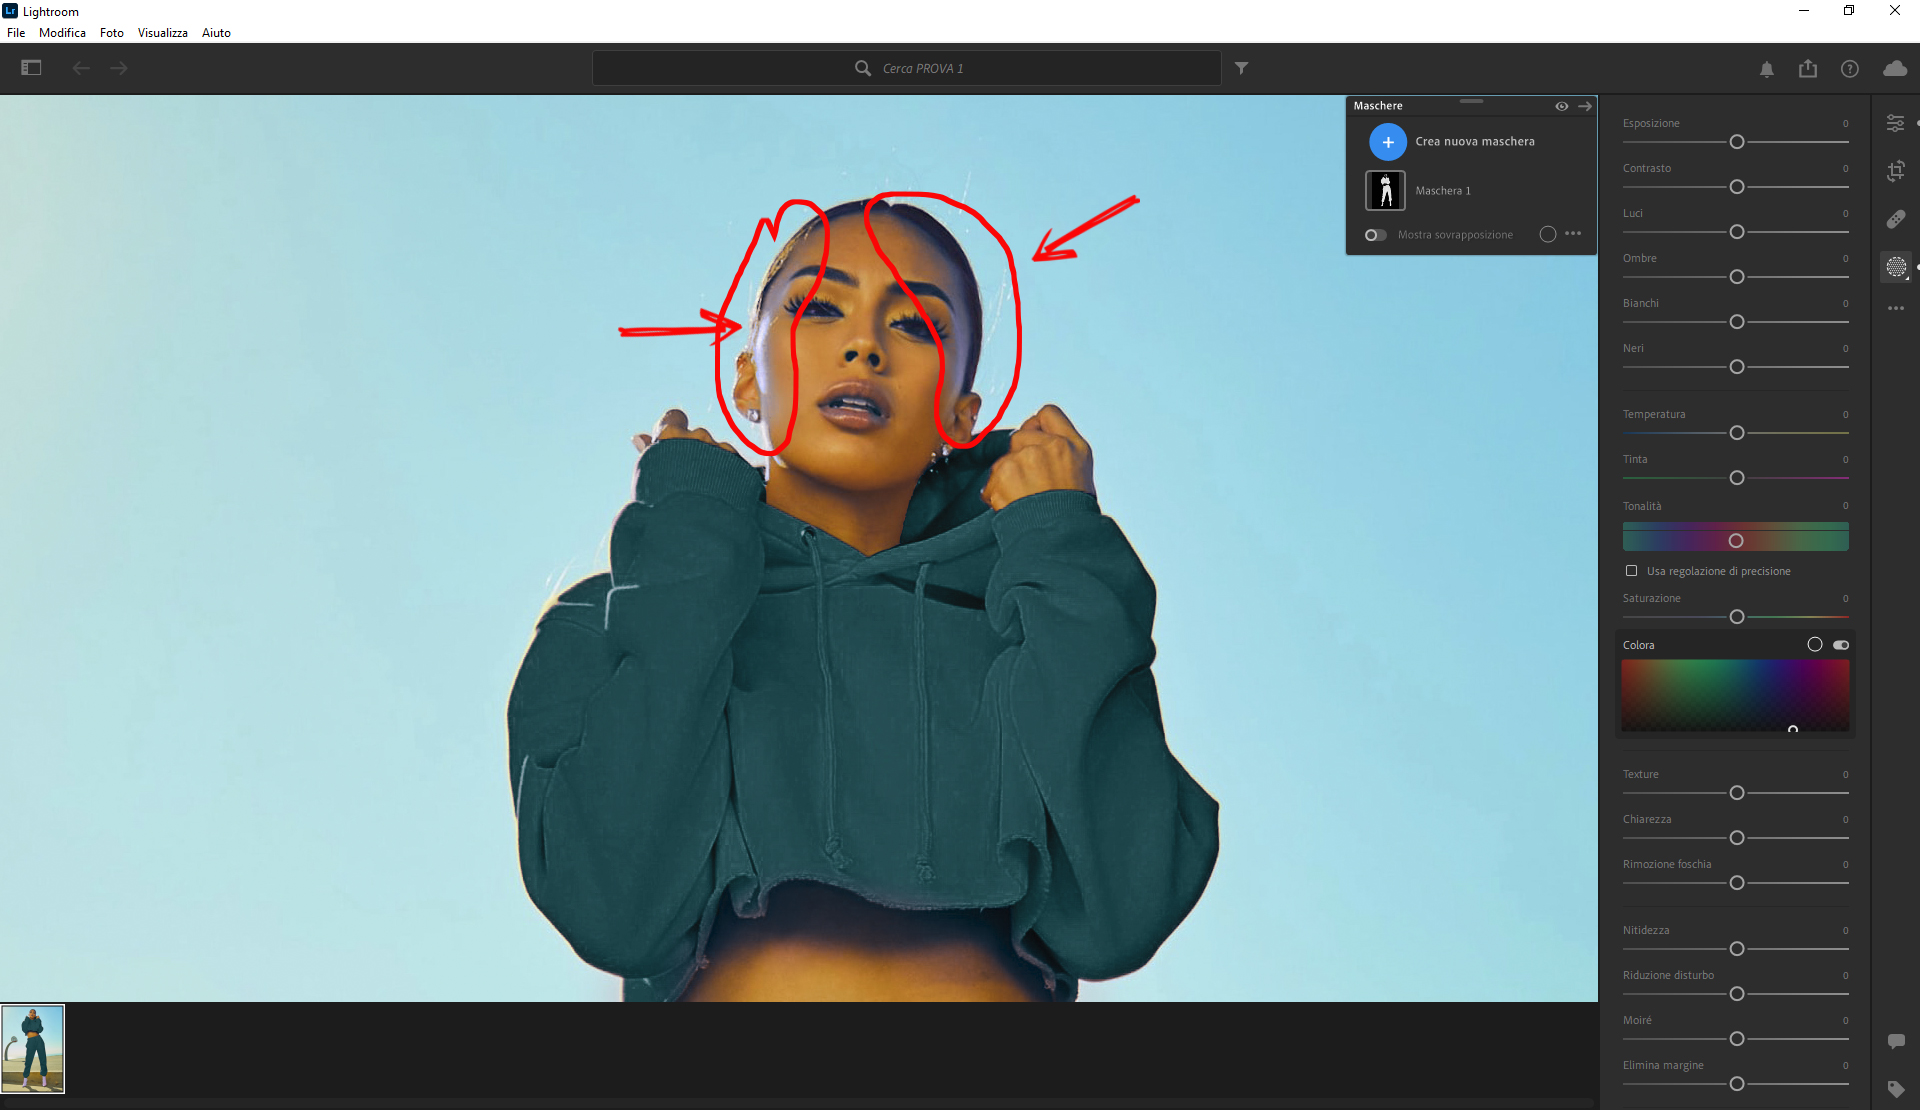Click the Masking tool icon
Image resolution: width=1920 pixels, height=1110 pixels.
click(x=1895, y=267)
